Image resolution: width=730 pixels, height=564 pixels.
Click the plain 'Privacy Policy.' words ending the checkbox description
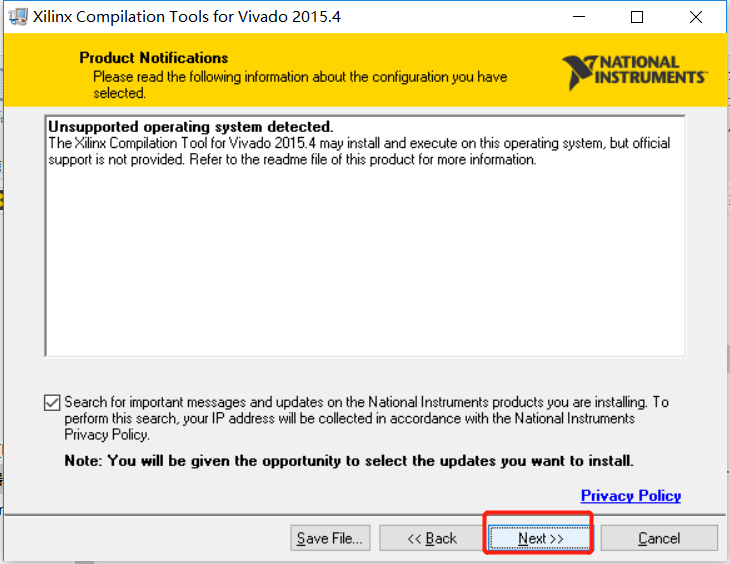107,435
